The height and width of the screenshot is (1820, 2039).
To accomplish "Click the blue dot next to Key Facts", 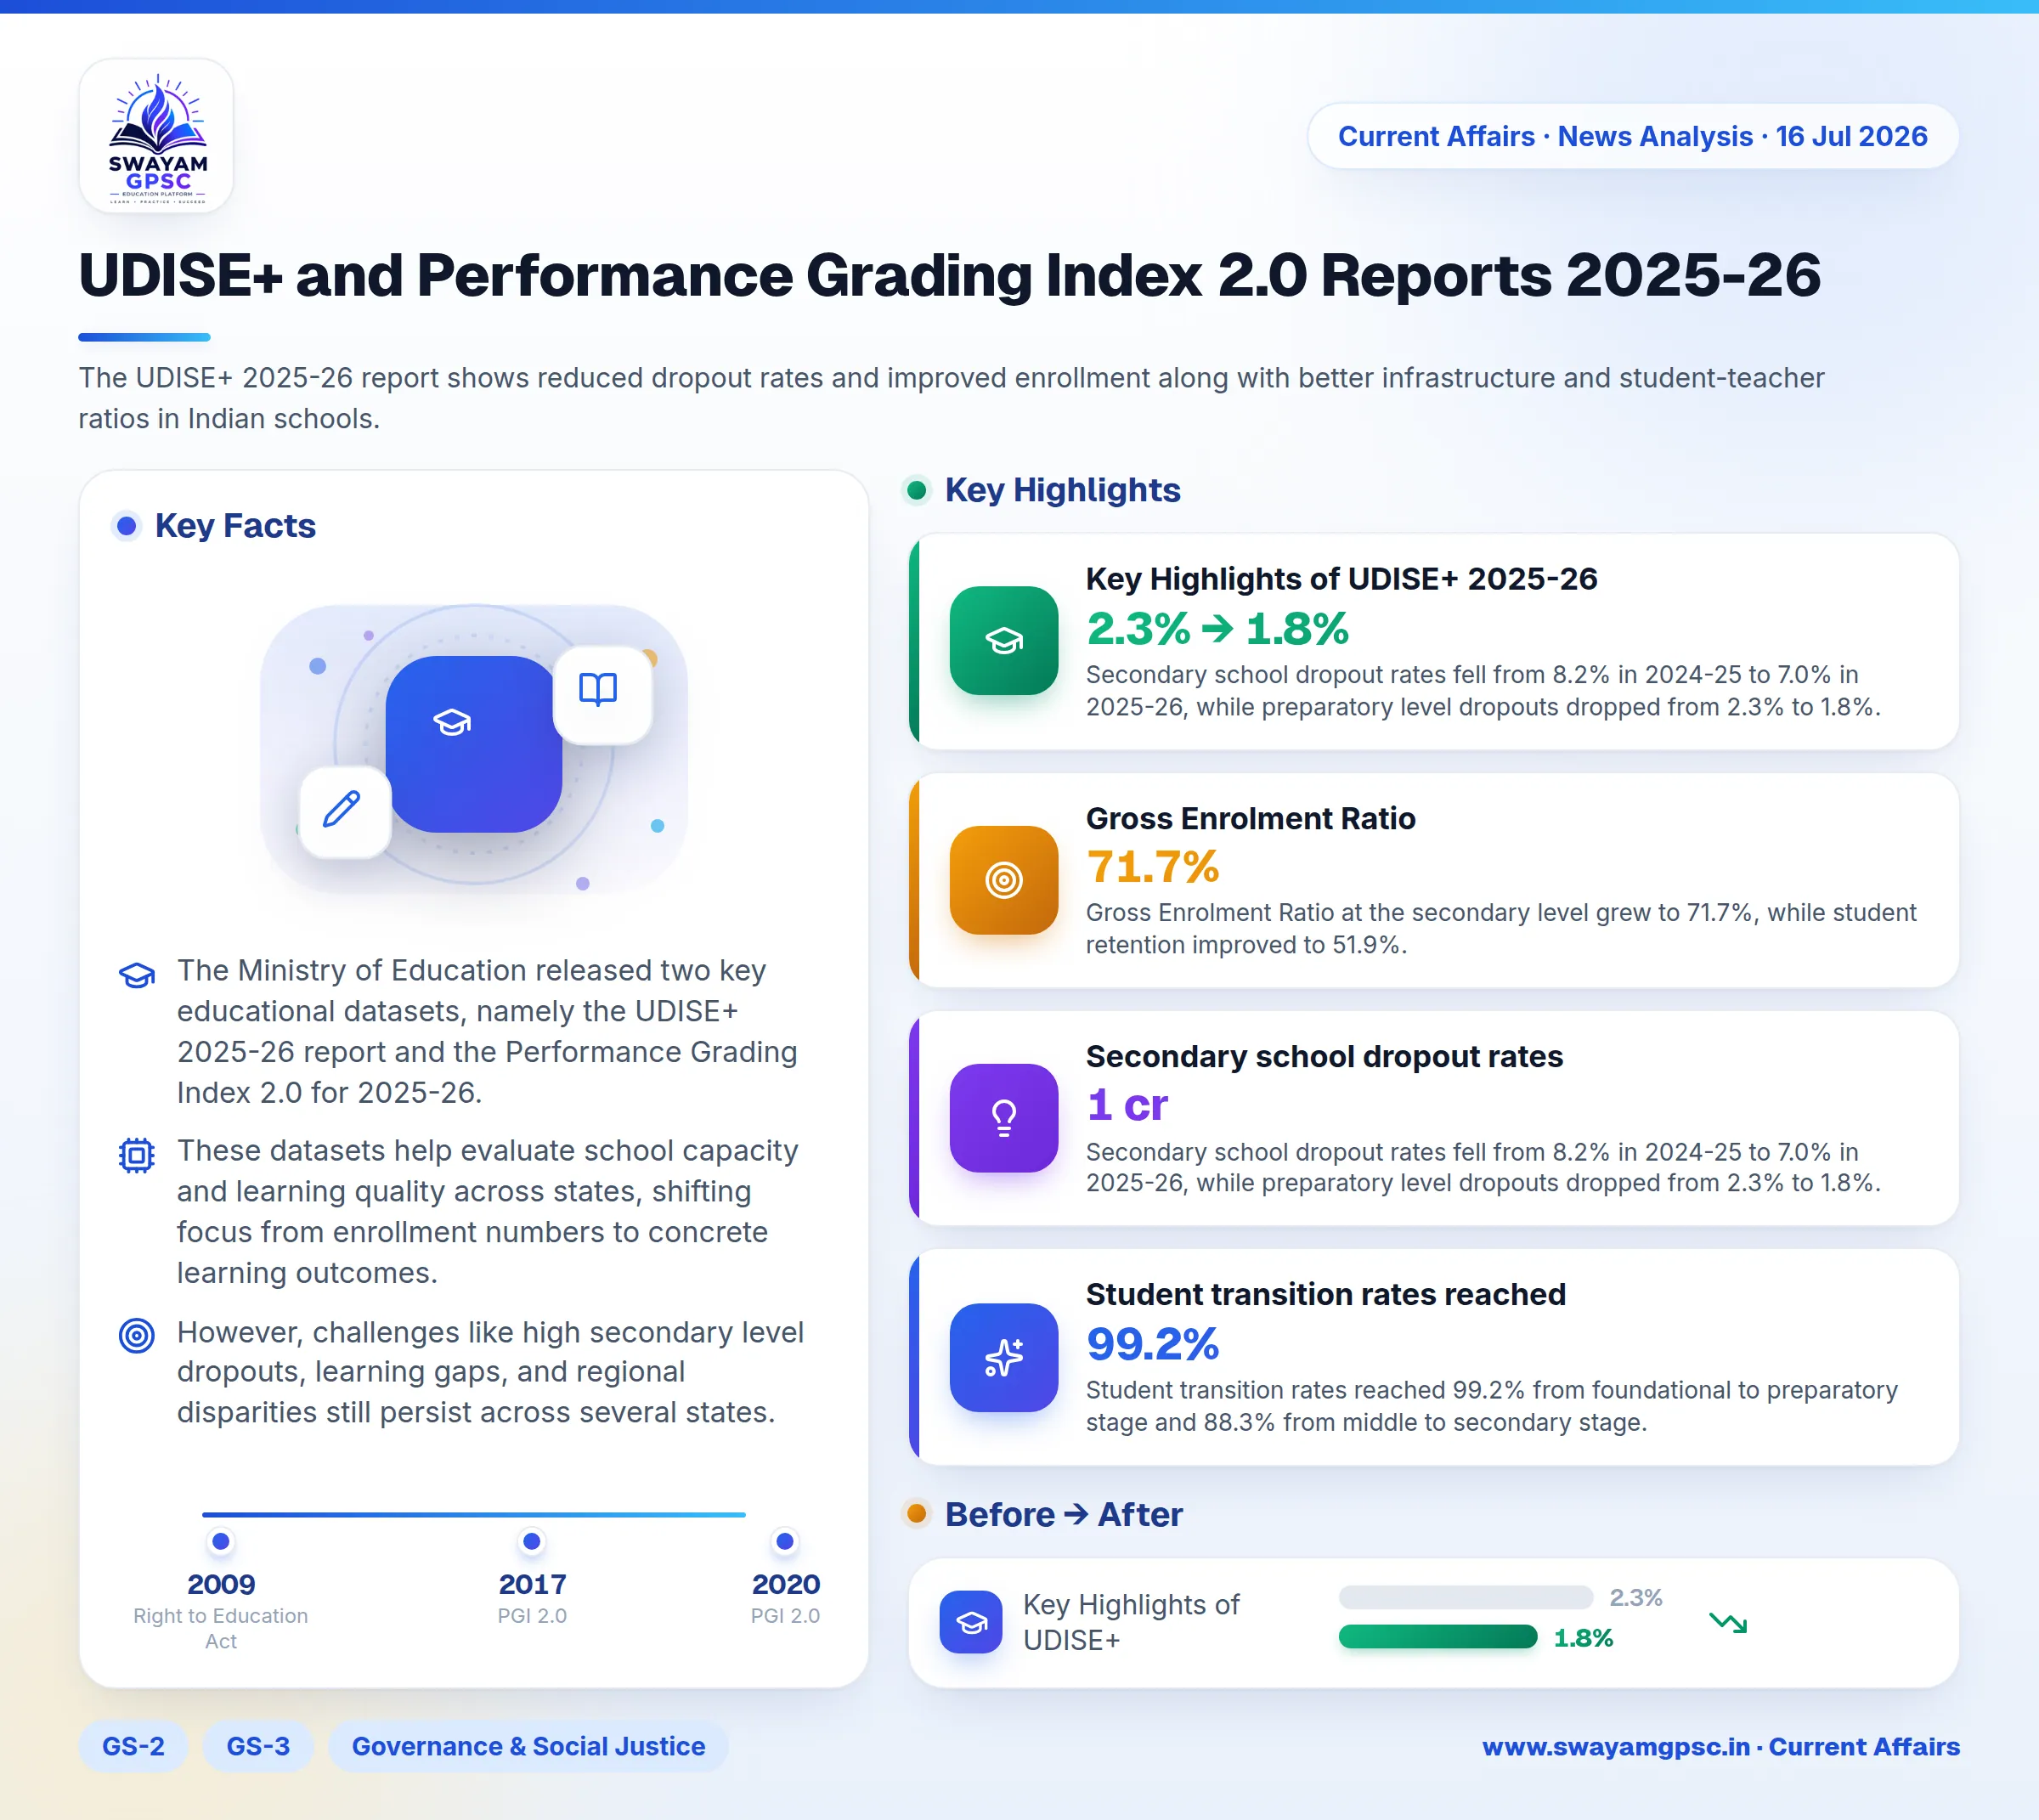I will (126, 525).
